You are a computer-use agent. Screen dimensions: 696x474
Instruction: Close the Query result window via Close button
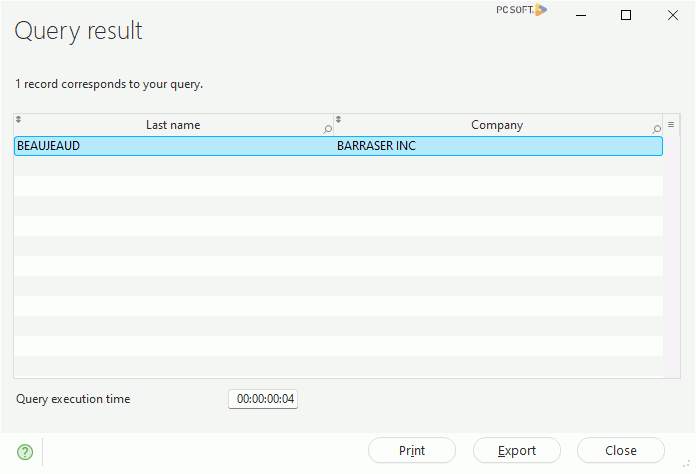[x=621, y=450]
